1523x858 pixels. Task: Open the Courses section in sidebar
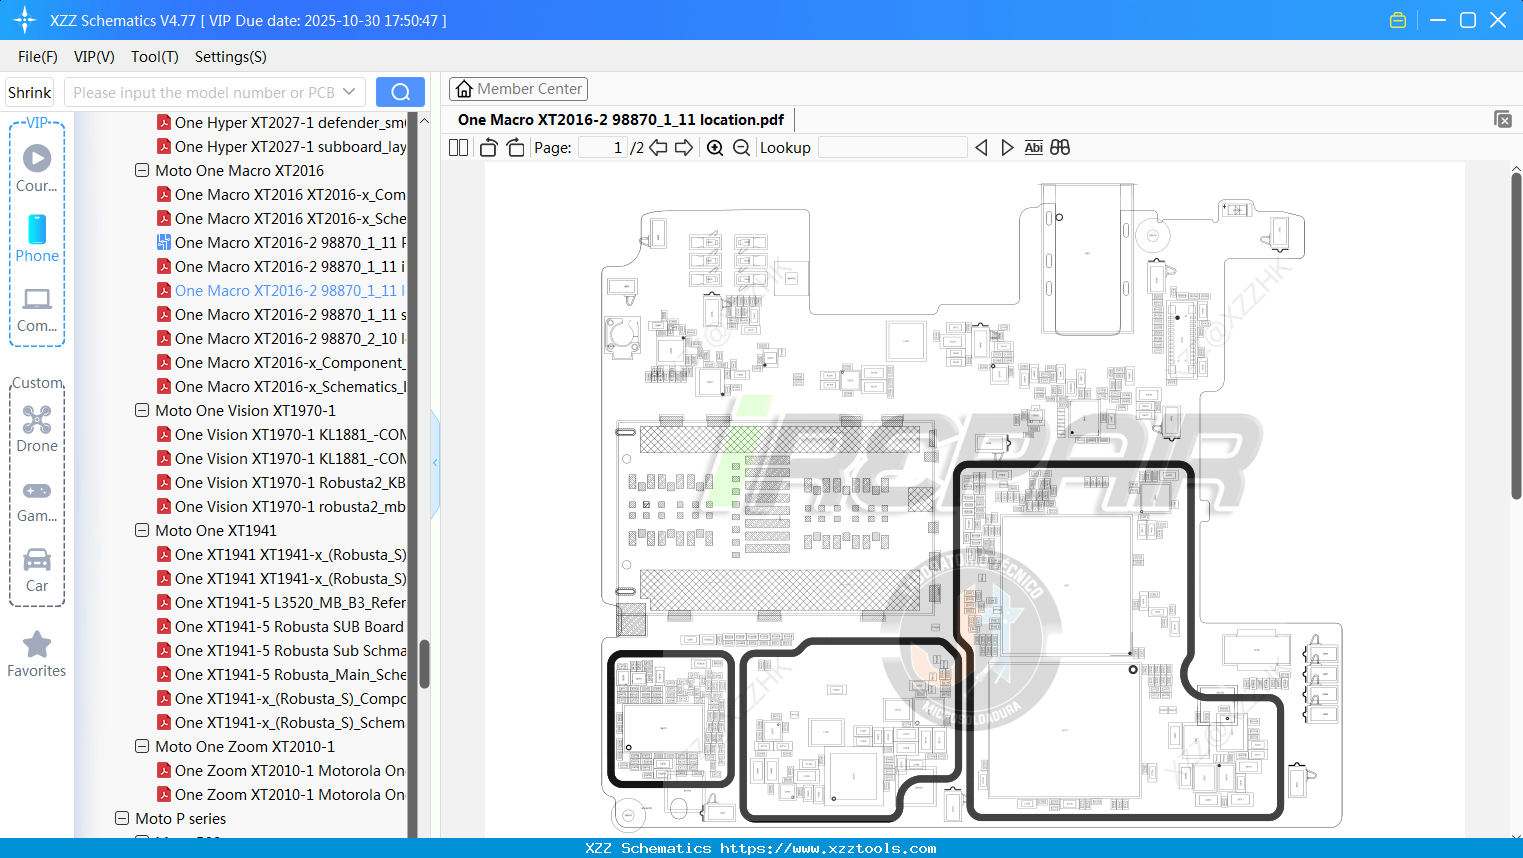[x=37, y=168]
